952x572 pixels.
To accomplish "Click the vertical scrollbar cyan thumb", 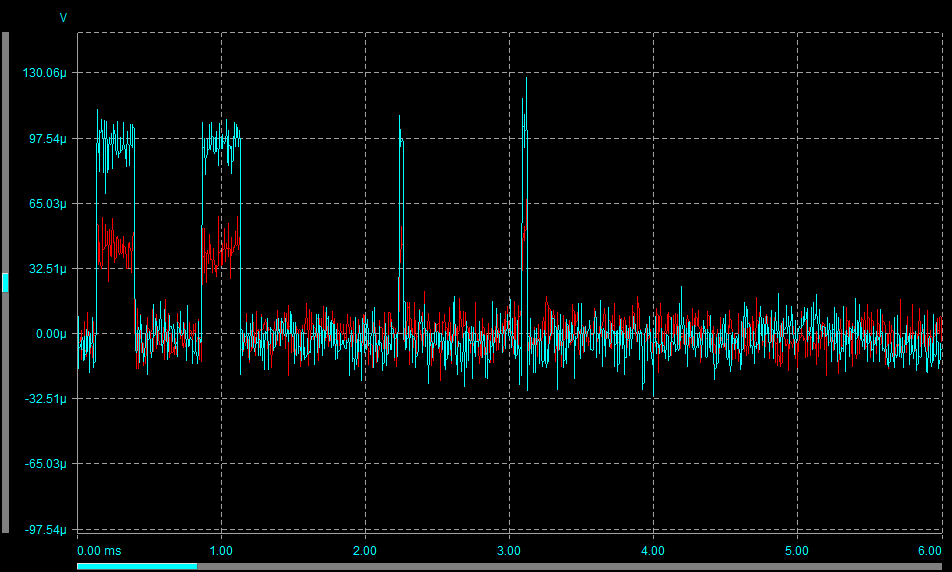I will tap(5, 282).
